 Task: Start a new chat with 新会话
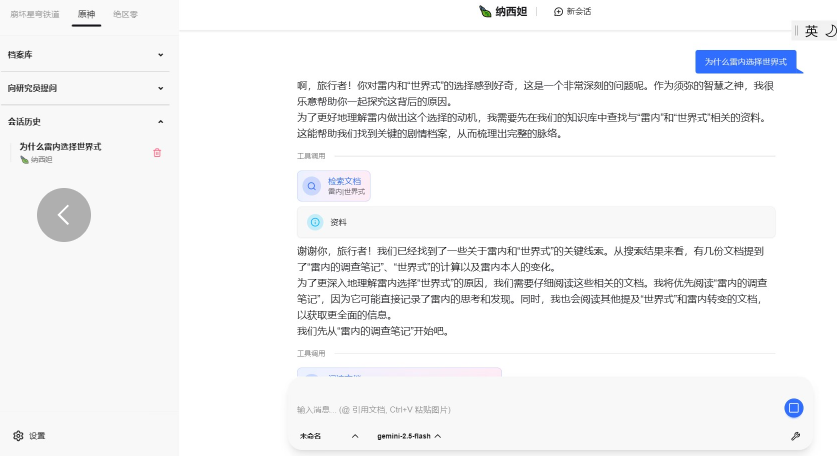click(572, 12)
